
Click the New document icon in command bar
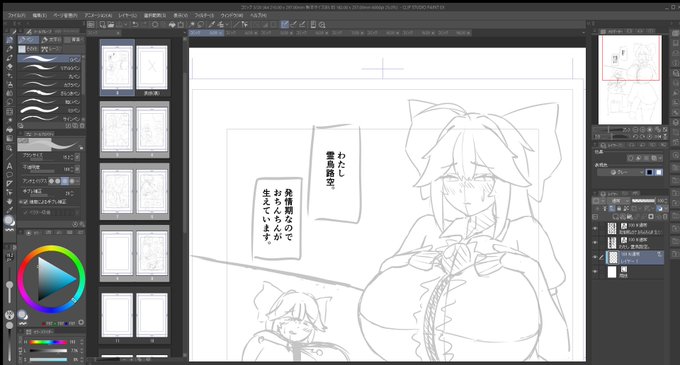coord(102,25)
